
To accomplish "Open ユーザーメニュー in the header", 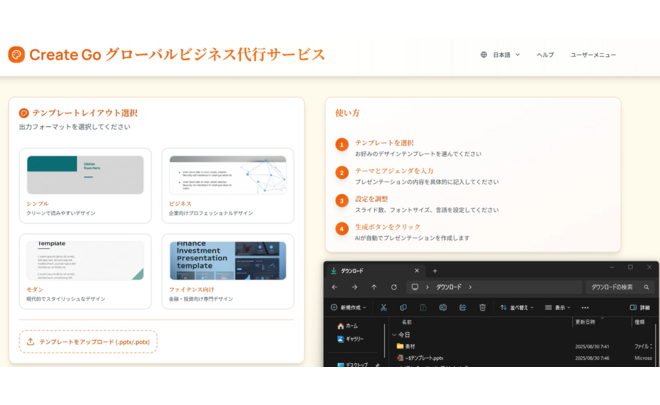I will [593, 55].
